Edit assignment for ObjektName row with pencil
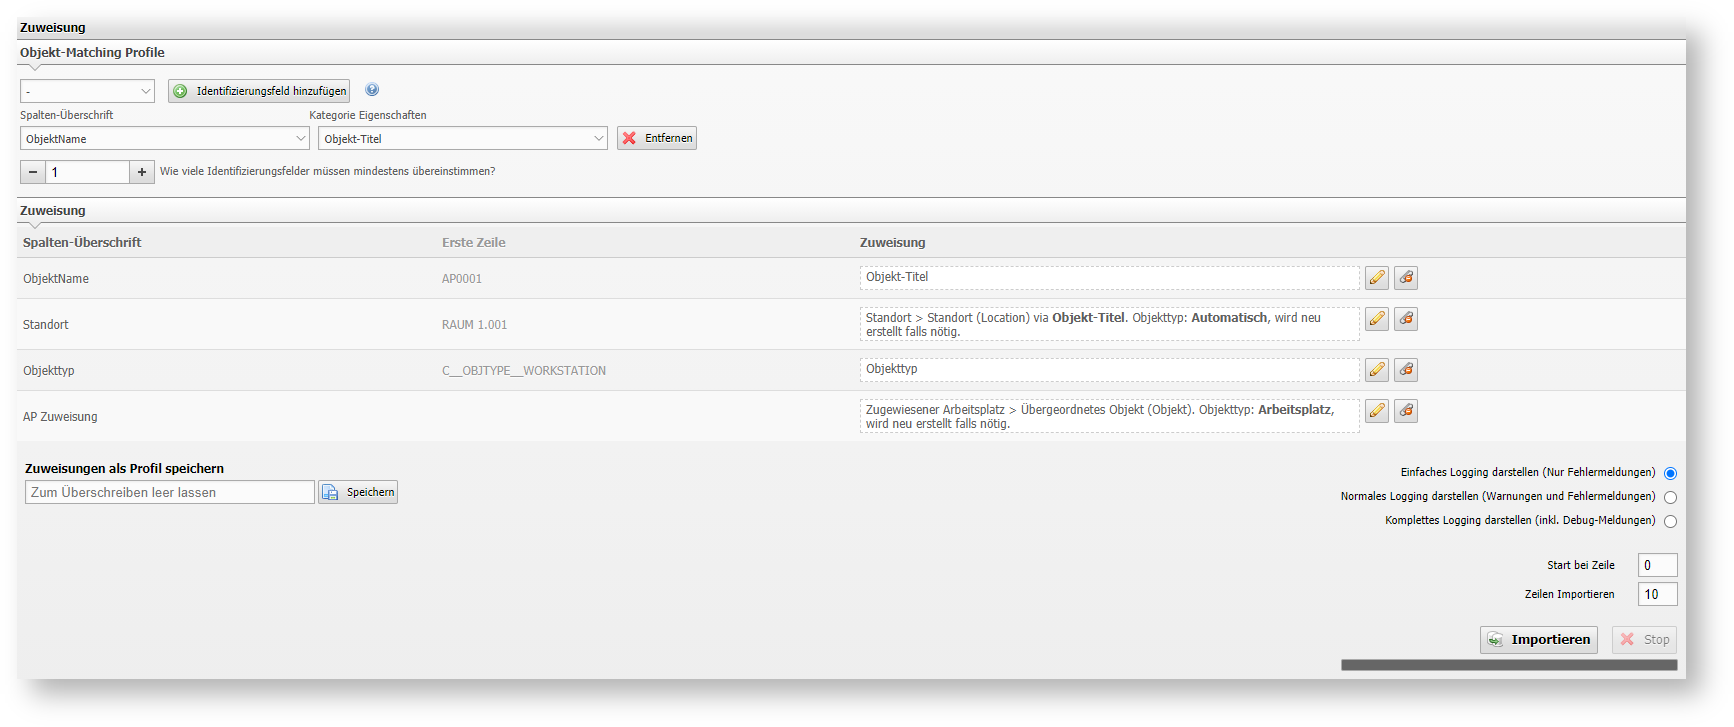 click(1377, 278)
